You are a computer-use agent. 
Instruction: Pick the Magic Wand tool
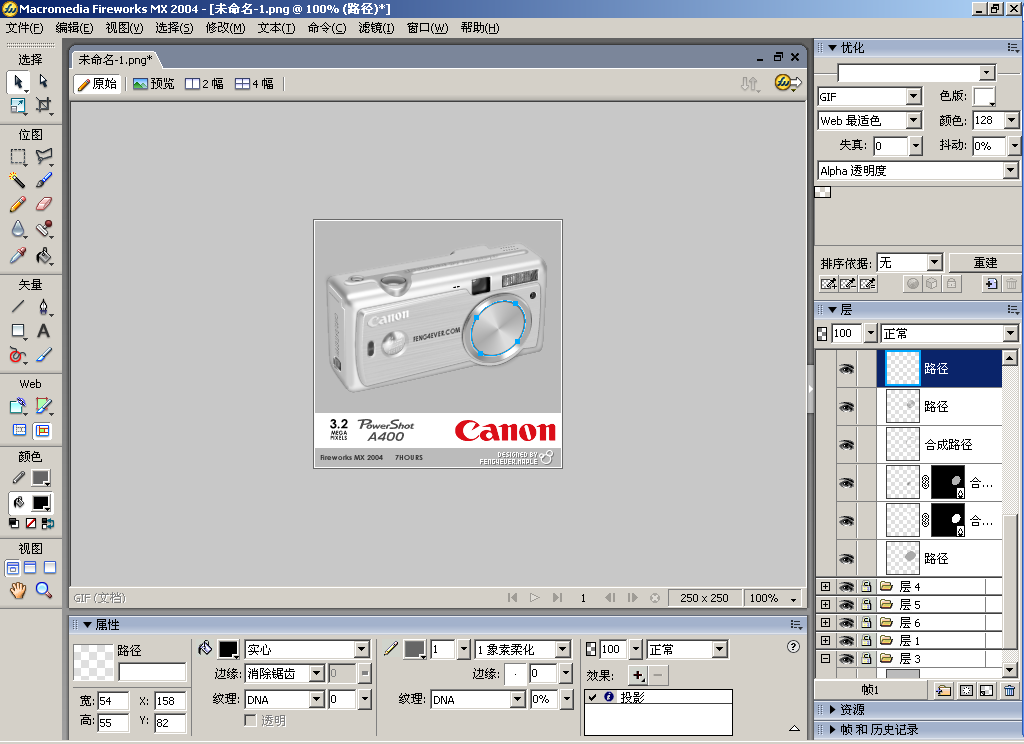(18, 180)
